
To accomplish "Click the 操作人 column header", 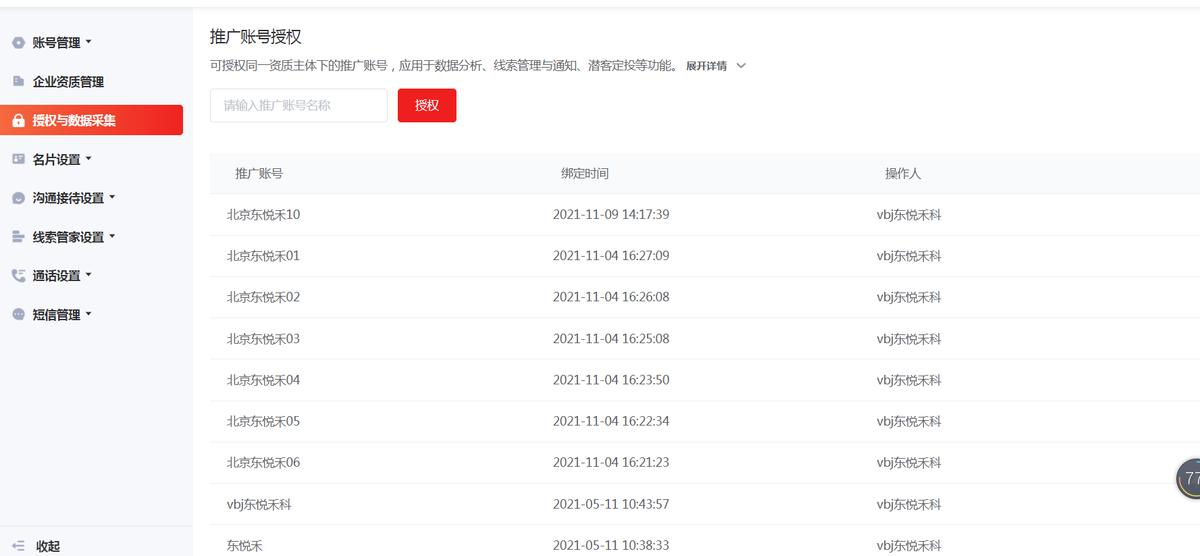I will click(x=903, y=173).
